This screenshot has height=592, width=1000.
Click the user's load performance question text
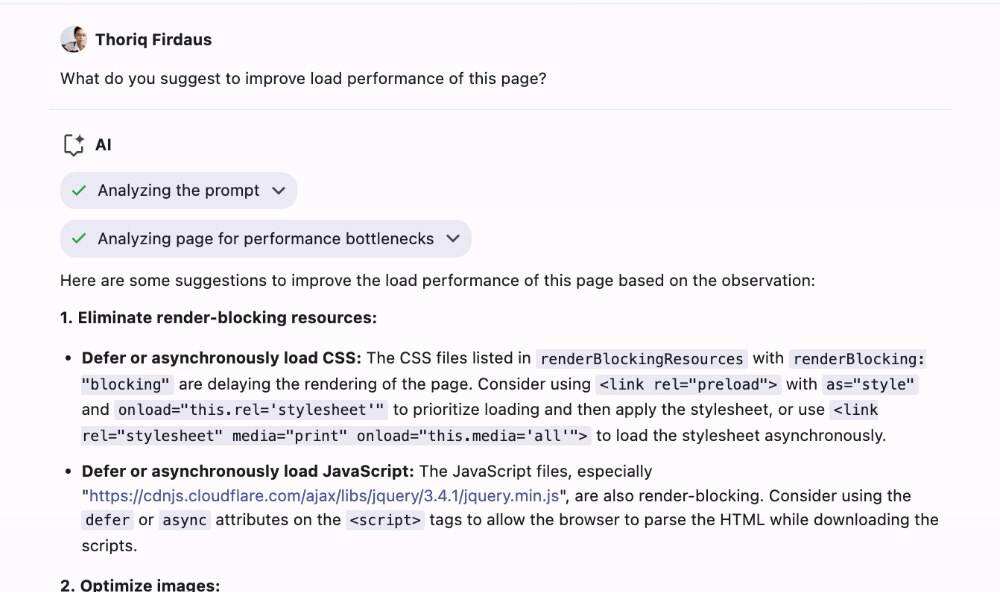click(303, 78)
